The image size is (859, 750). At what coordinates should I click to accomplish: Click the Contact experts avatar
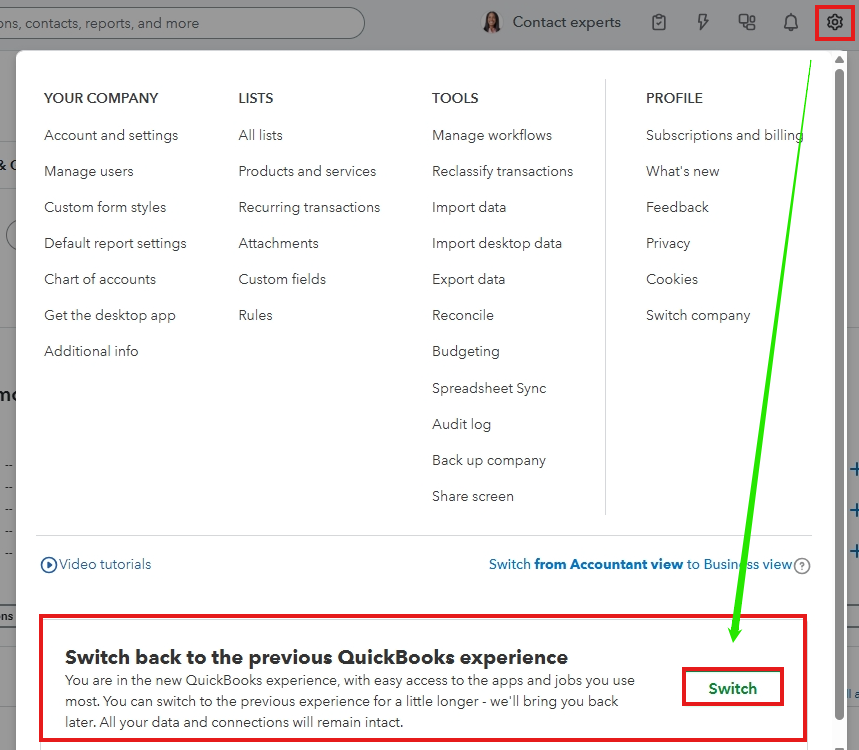coord(492,22)
